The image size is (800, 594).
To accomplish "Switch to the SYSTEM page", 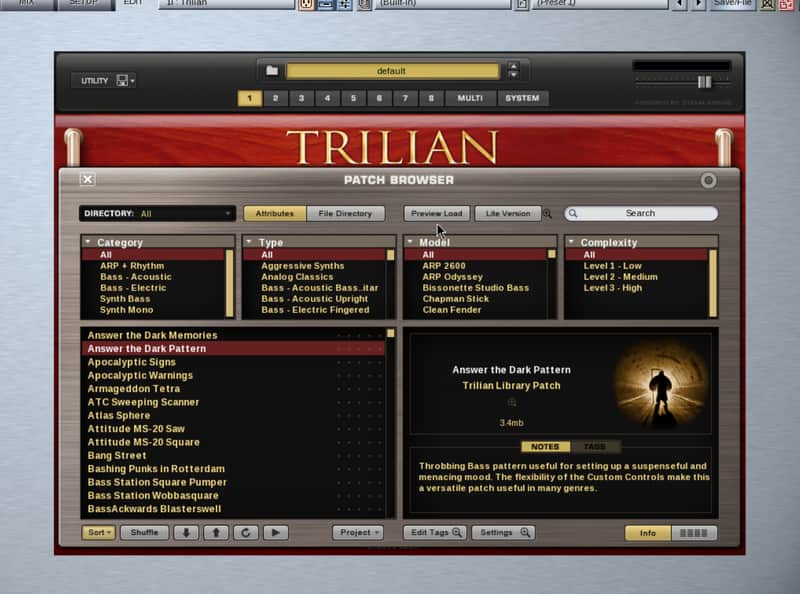I will tap(522, 98).
